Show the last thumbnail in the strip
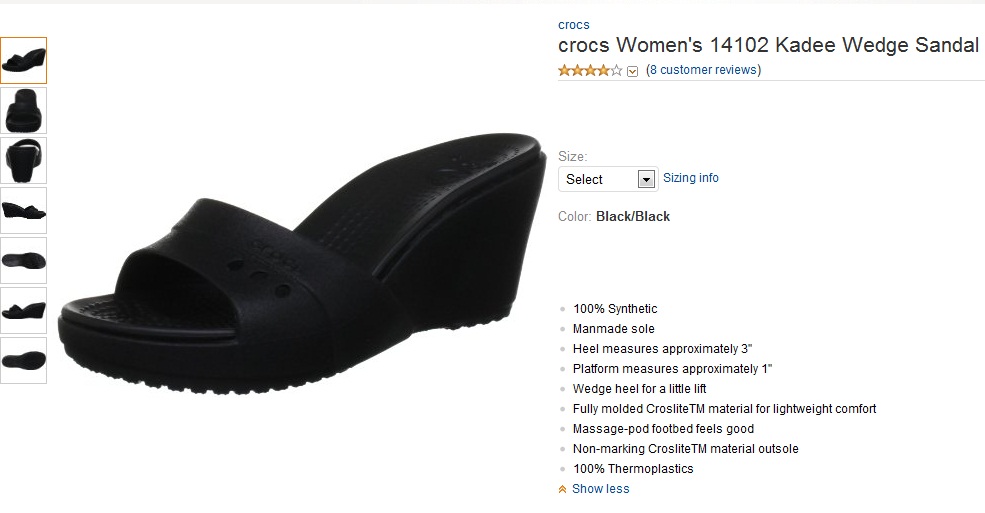Viewport: 985px width, 513px height. coord(24,360)
